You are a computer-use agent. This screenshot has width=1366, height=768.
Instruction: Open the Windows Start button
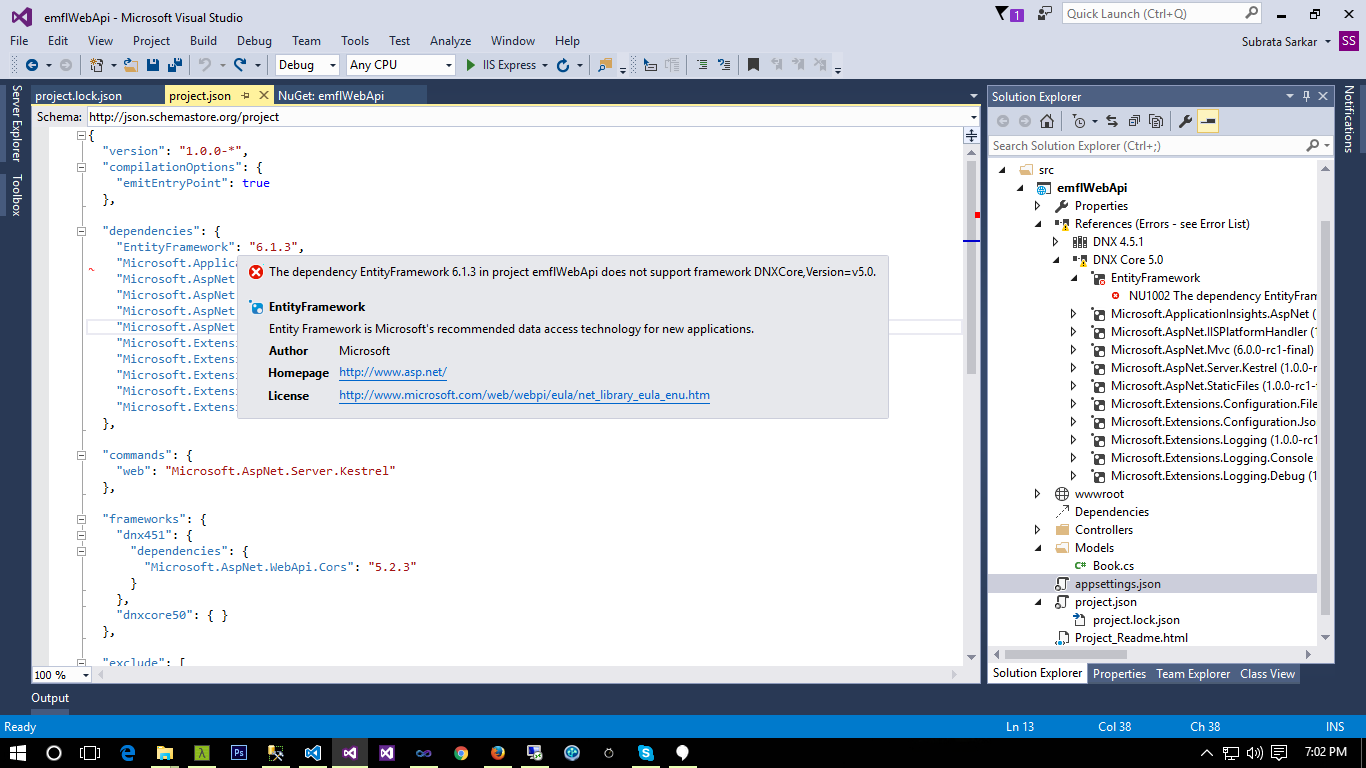tap(18, 752)
